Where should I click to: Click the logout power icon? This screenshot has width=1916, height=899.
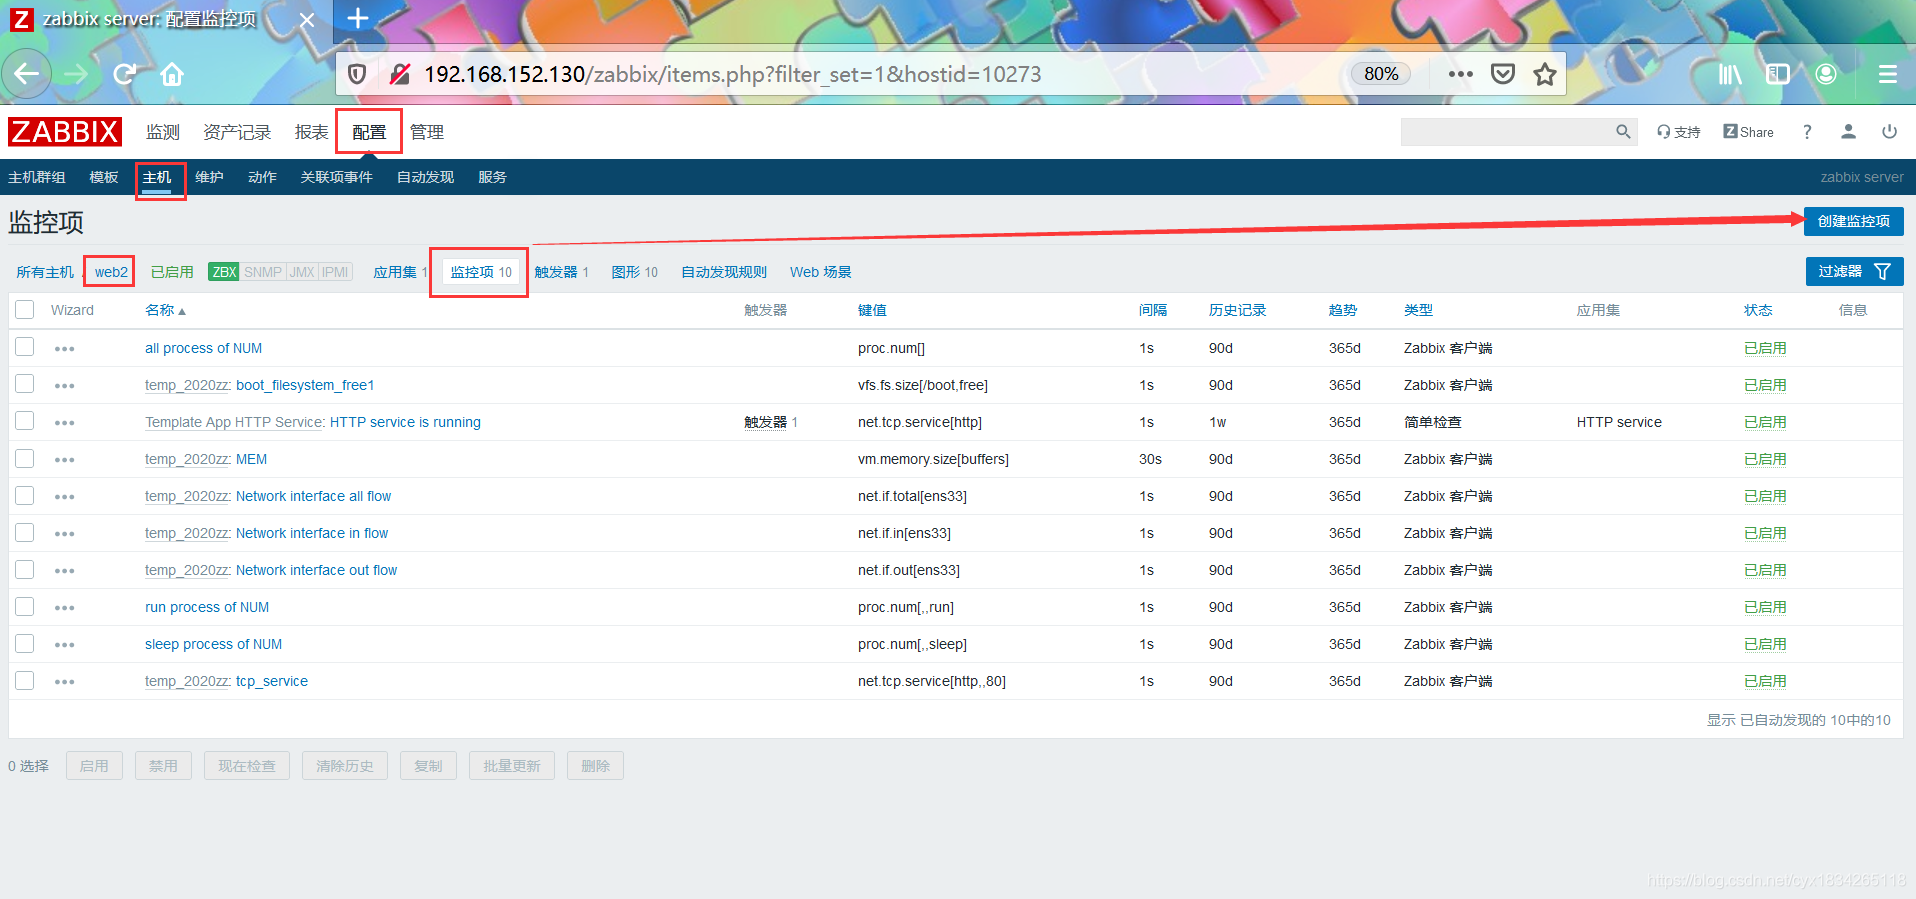point(1889,132)
